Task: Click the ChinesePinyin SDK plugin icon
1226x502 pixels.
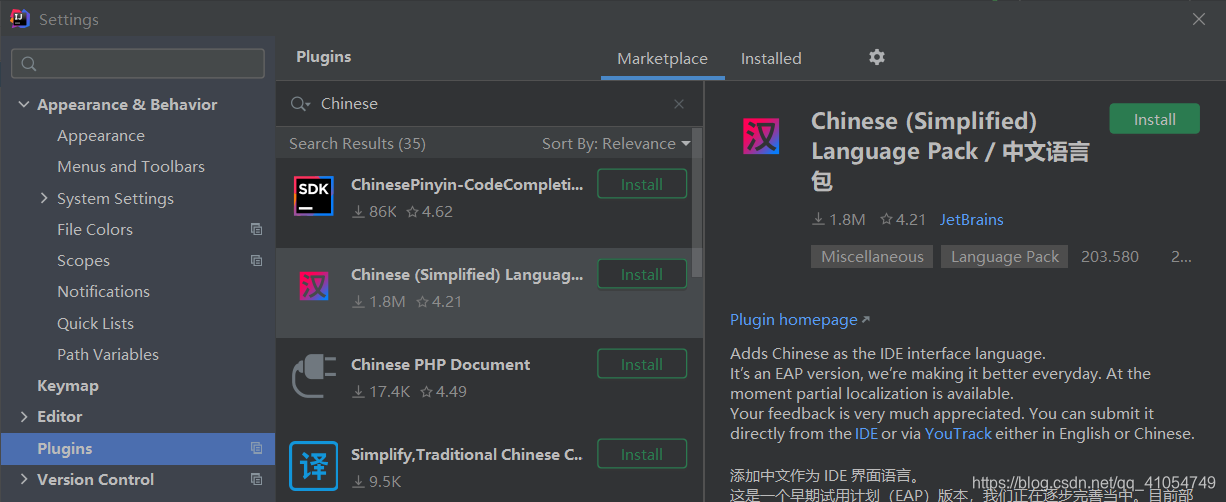Action: pos(314,196)
